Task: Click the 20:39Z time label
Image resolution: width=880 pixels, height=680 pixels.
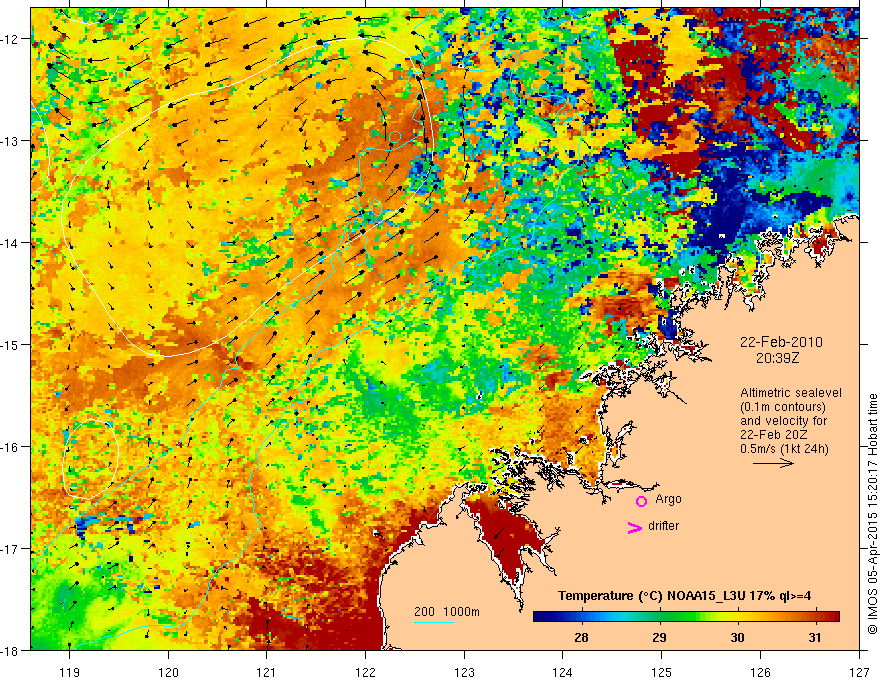Action: [x=777, y=357]
